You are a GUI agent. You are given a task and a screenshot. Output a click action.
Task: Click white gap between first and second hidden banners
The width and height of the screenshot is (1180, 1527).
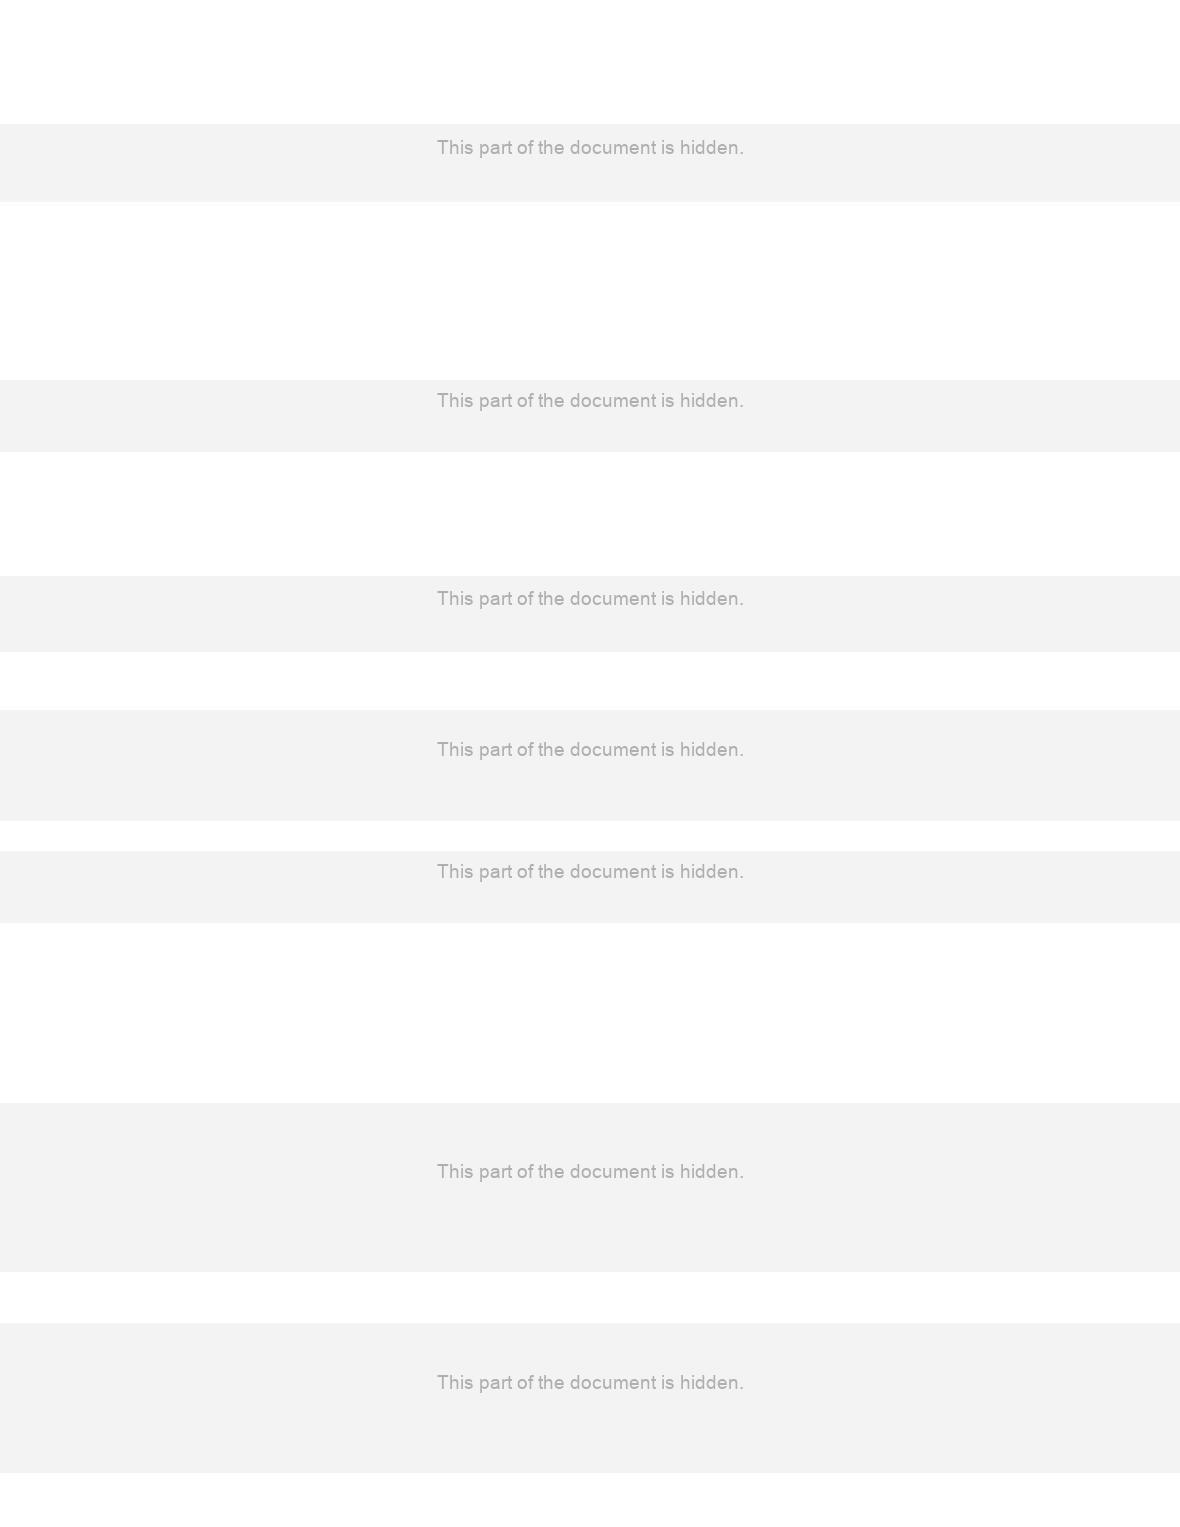click(590, 291)
